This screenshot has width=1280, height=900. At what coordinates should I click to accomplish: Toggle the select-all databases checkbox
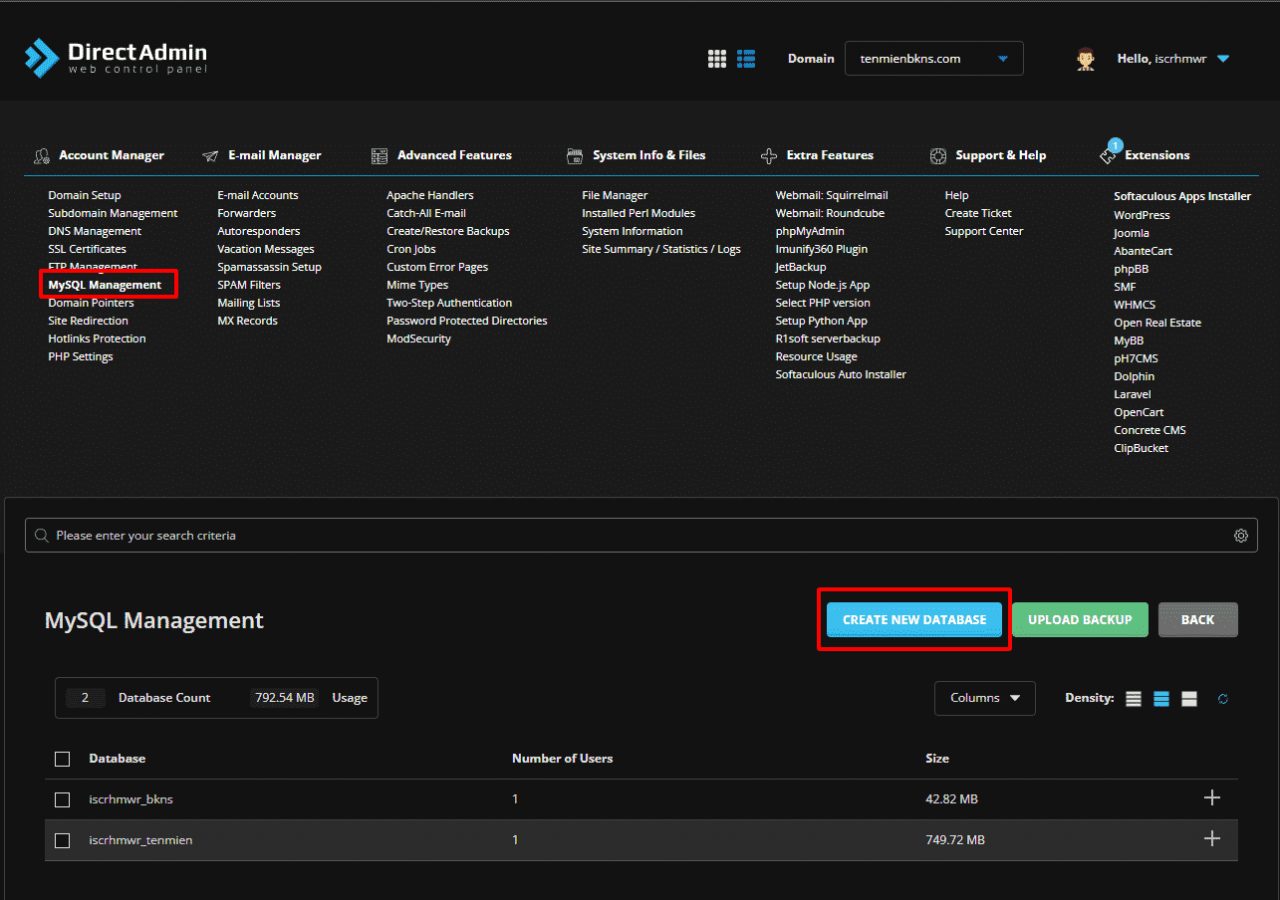(62, 759)
